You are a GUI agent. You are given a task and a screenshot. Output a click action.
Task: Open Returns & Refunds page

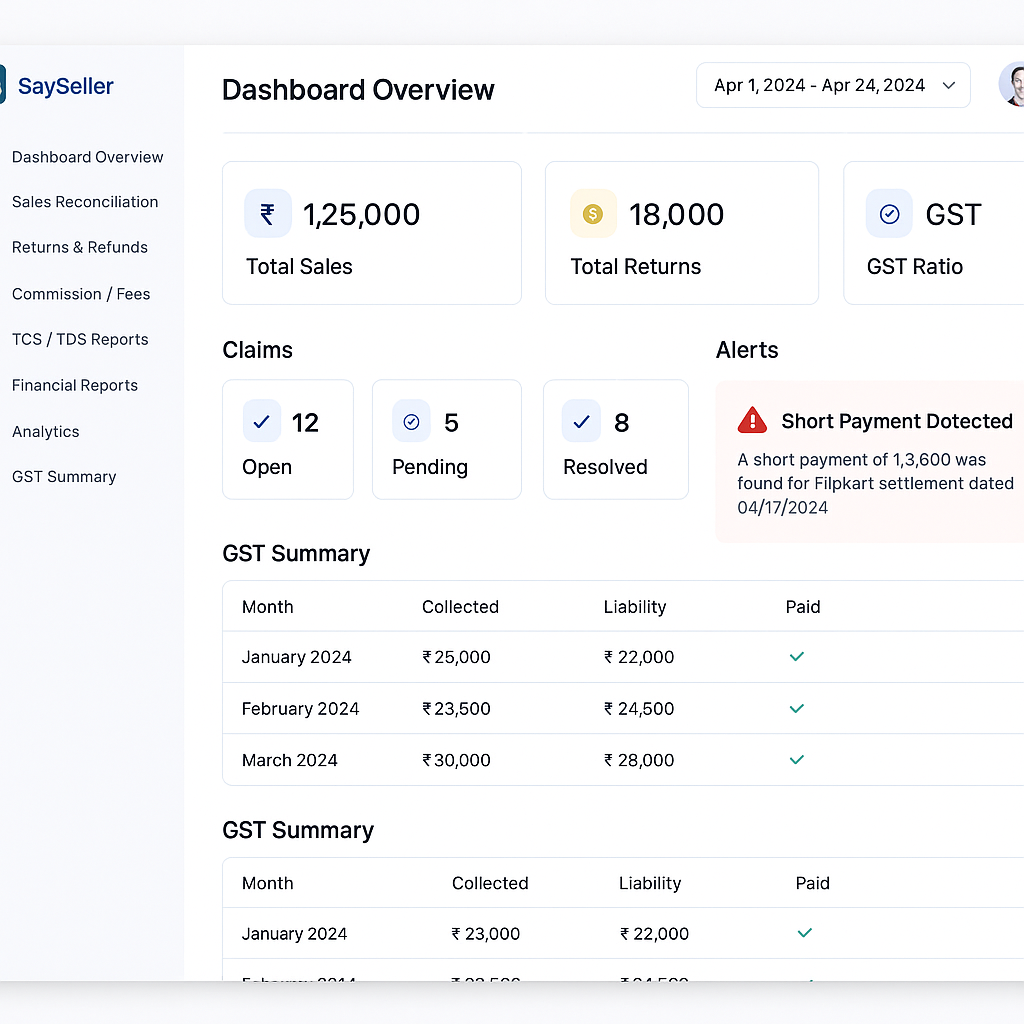coord(80,247)
